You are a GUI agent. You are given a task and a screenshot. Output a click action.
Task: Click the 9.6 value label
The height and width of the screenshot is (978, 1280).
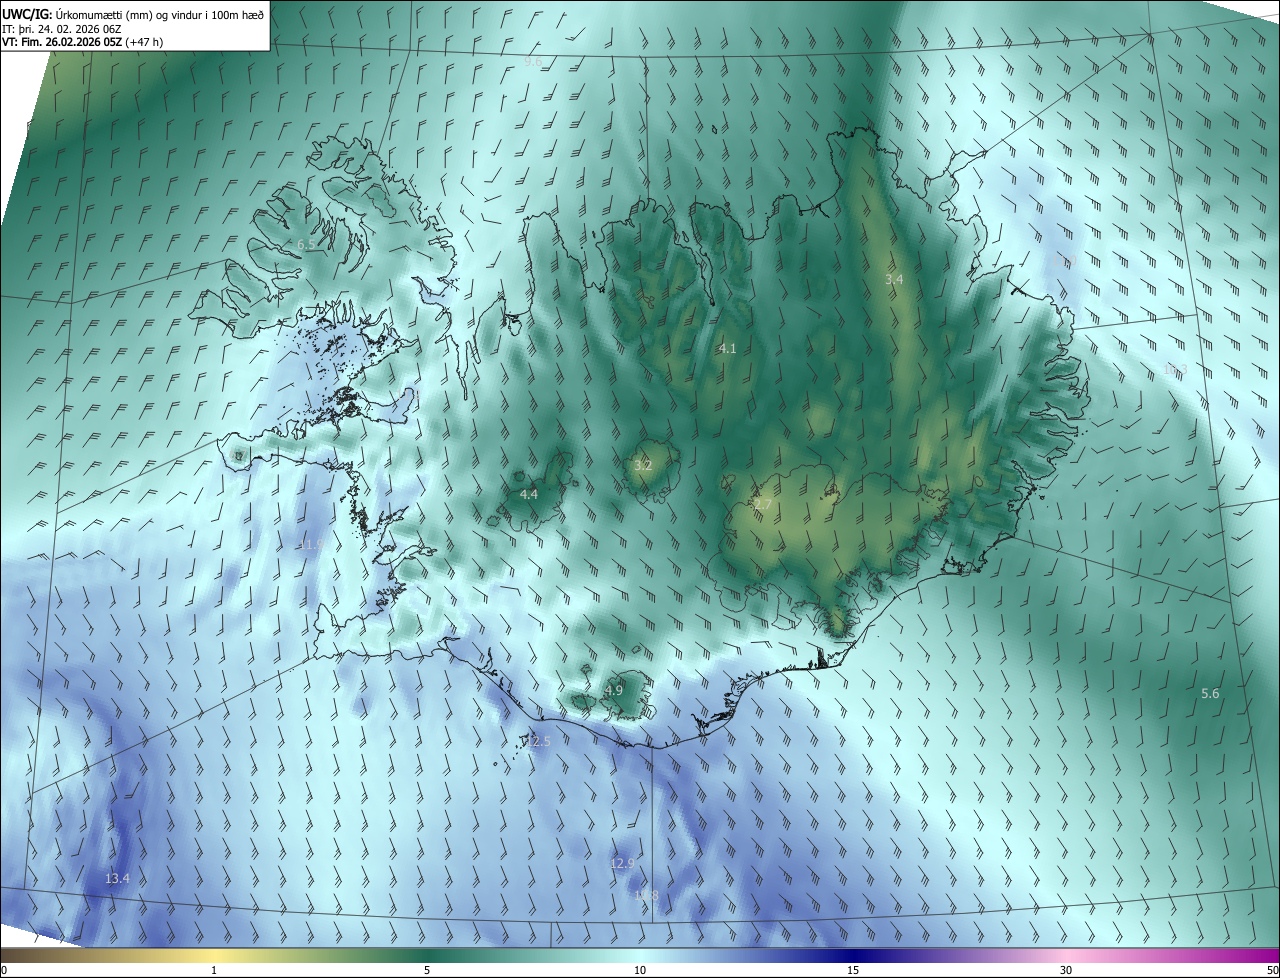pyautogui.click(x=533, y=62)
